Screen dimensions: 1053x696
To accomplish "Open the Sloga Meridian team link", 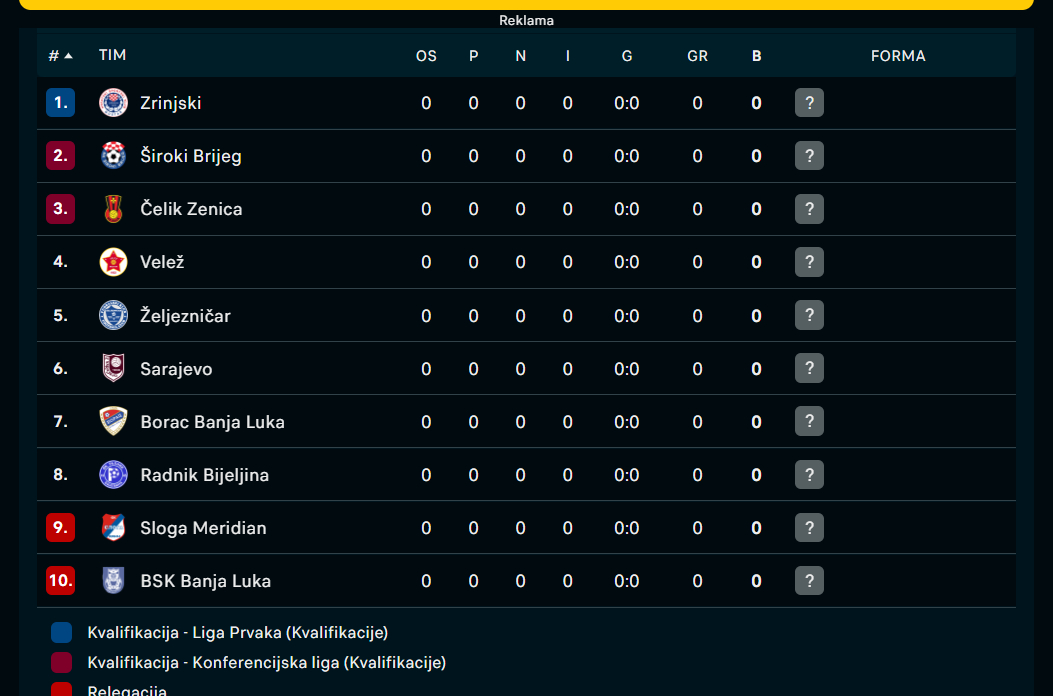I will point(203,528).
